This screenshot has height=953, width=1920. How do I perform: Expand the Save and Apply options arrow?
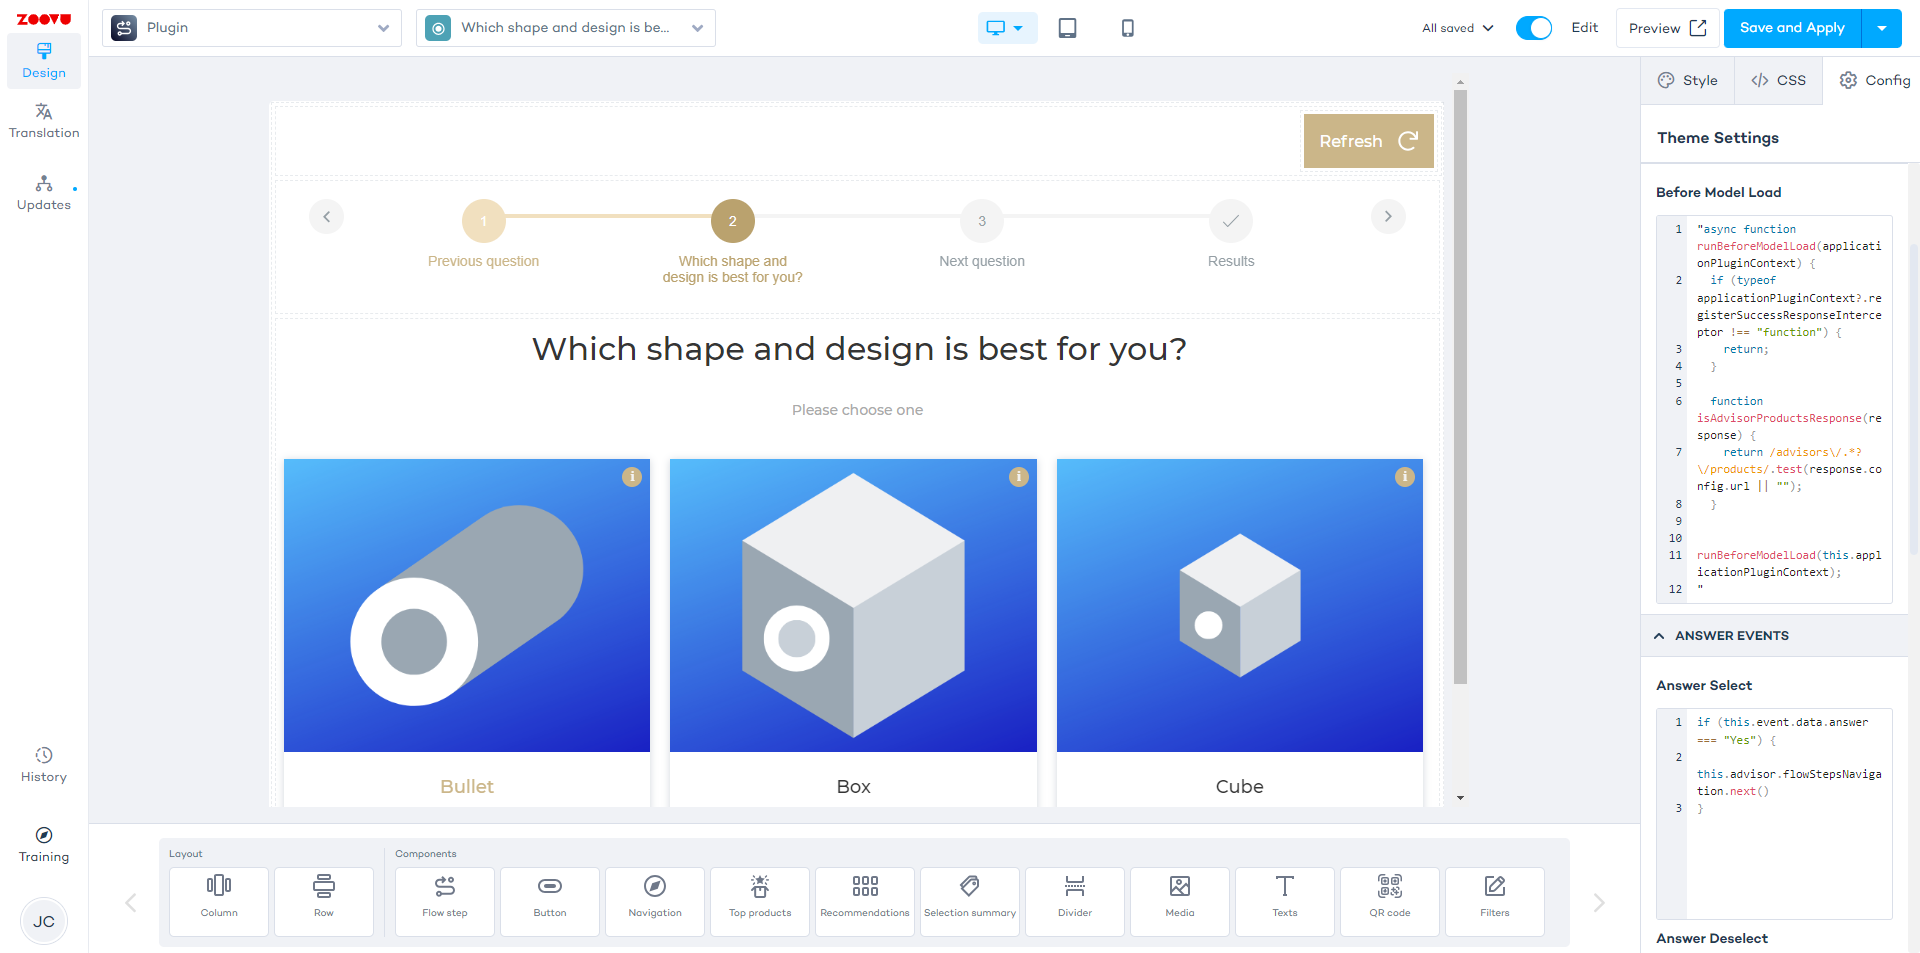point(1881,28)
